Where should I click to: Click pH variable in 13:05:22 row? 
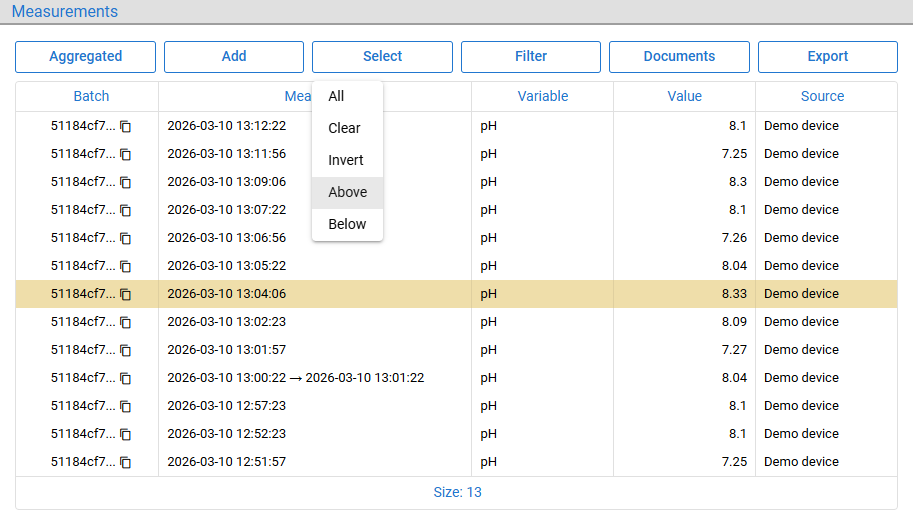tap(489, 266)
